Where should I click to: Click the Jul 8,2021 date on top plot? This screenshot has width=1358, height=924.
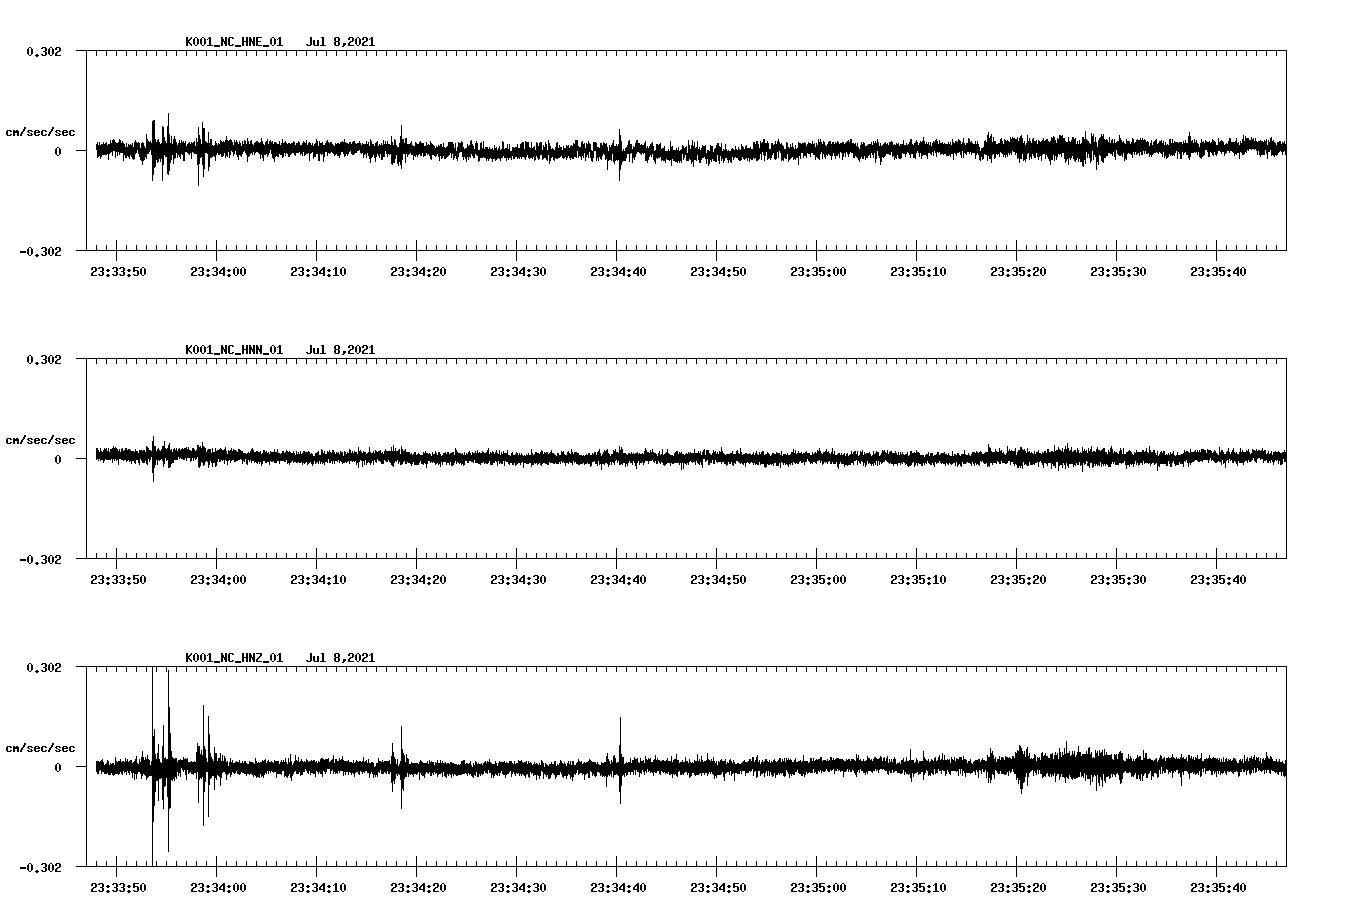coord(341,42)
